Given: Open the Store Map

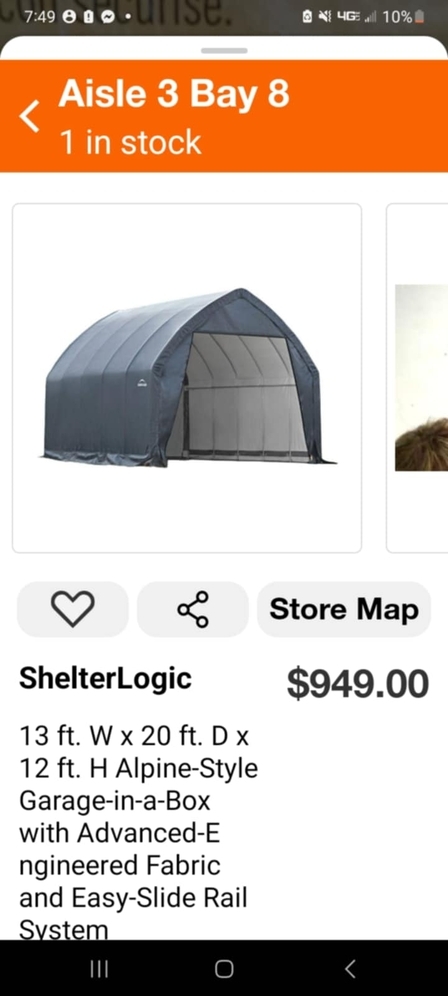Looking at the screenshot, I should point(344,609).
